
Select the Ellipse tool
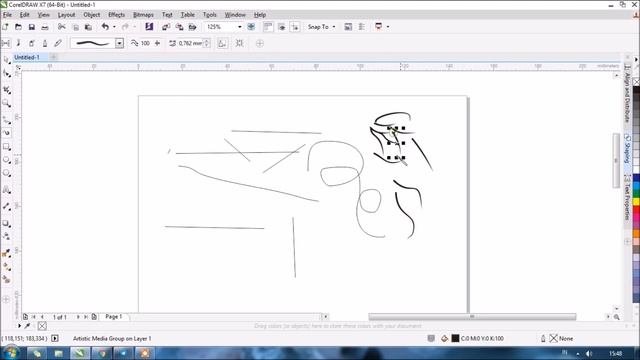(x=7, y=160)
